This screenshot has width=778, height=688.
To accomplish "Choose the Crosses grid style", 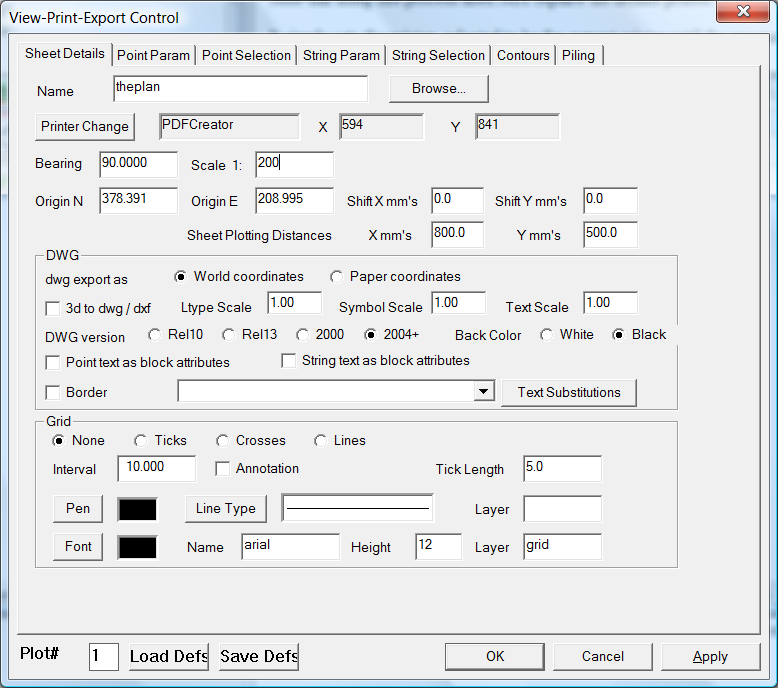I will coord(223,441).
